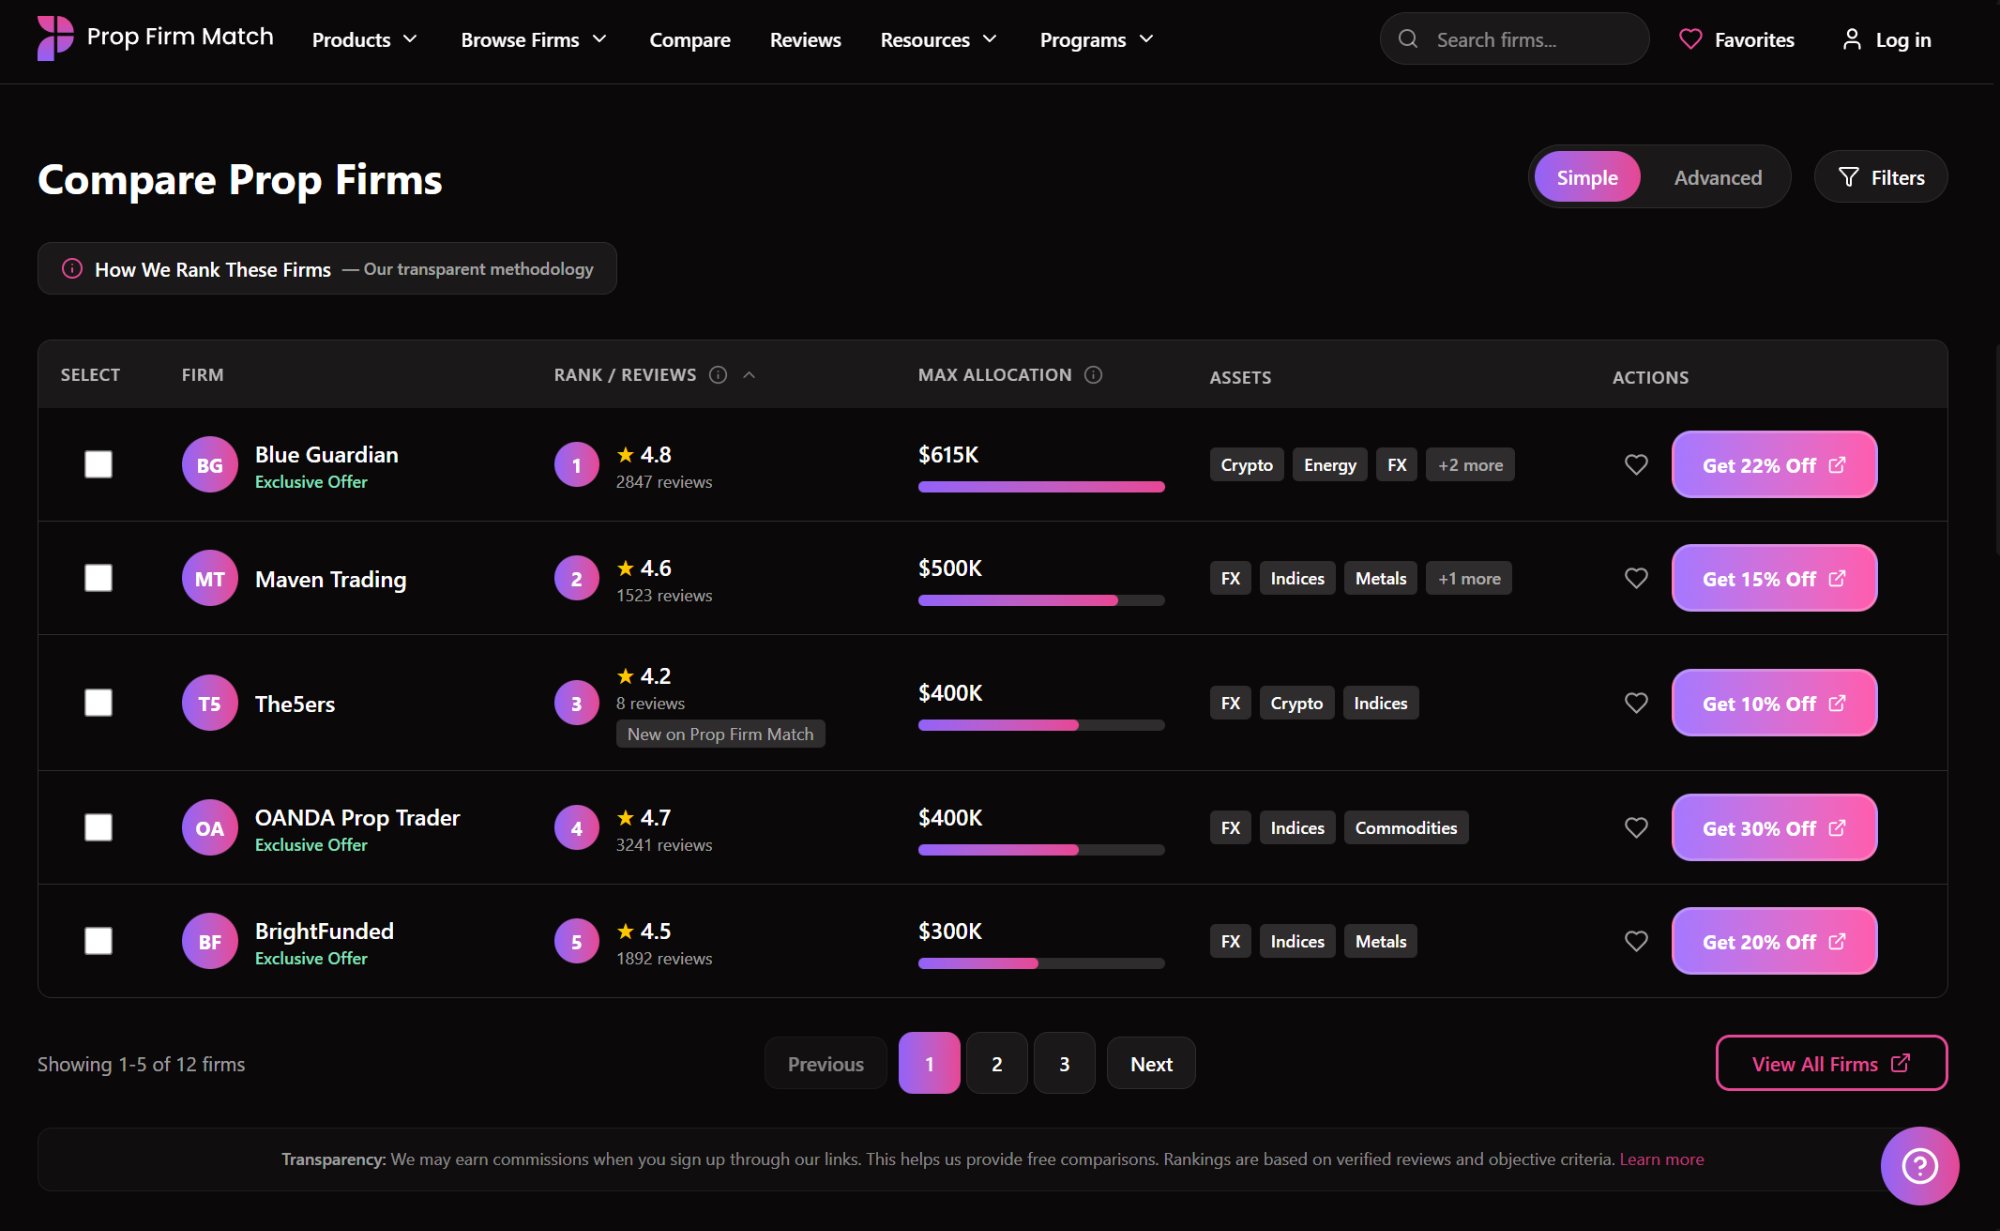Click rank 1 badge for Blue Guardian
Image resolution: width=2000 pixels, height=1231 pixels.
pyautogui.click(x=576, y=465)
